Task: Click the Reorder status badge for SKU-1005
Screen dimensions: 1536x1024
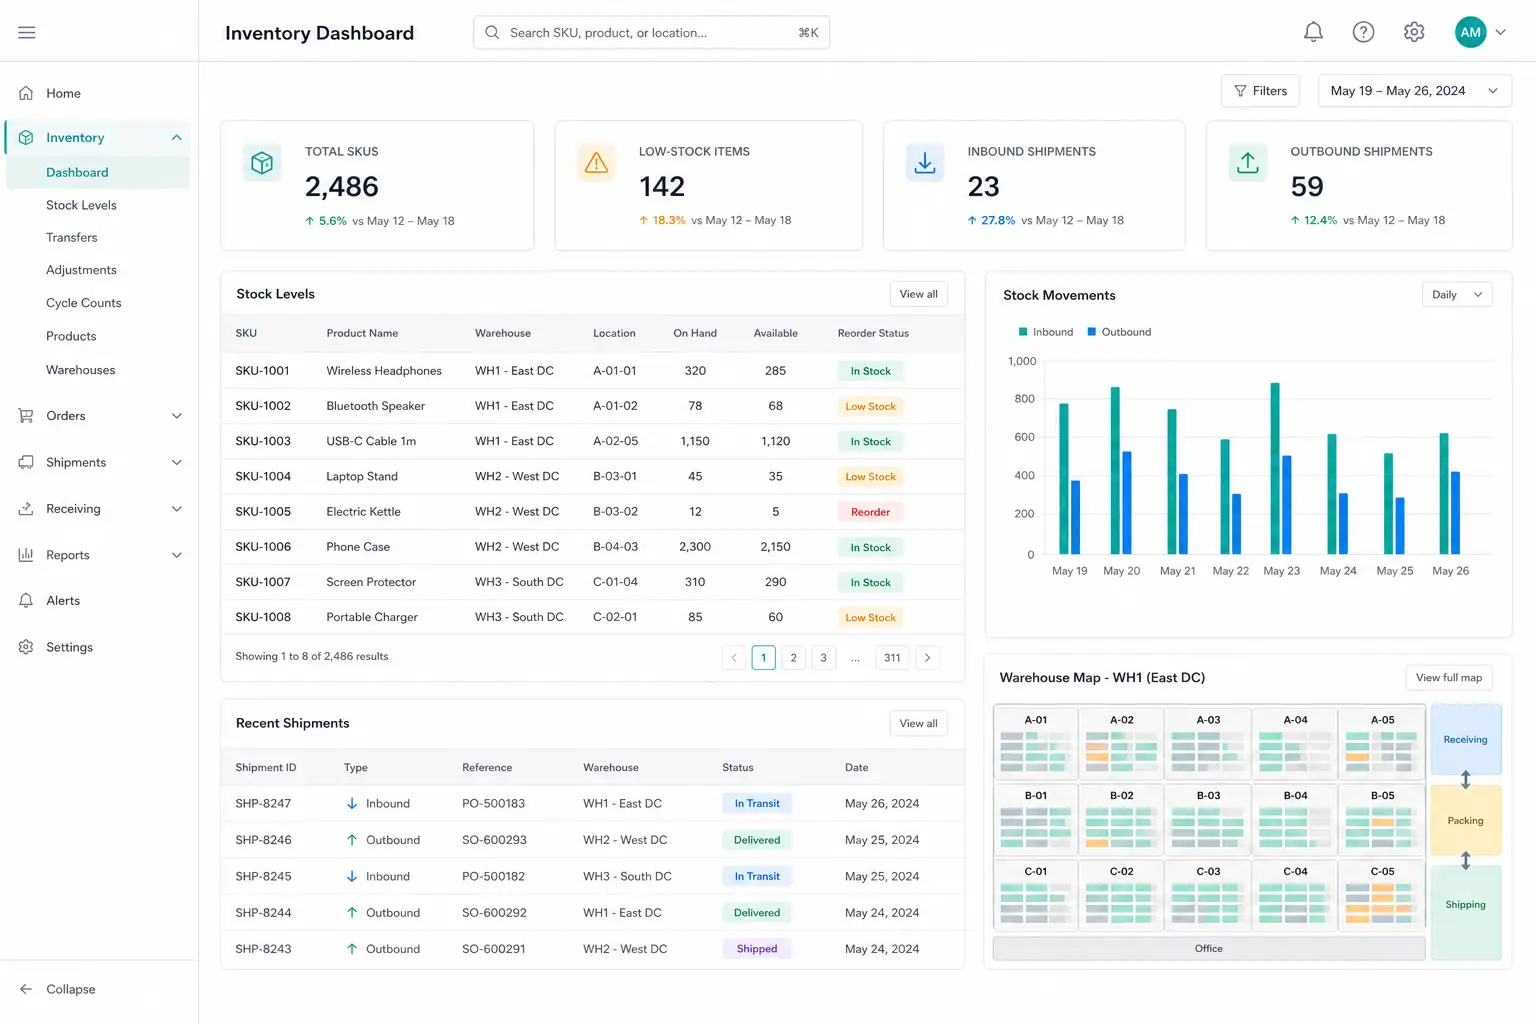Action: click(x=870, y=512)
